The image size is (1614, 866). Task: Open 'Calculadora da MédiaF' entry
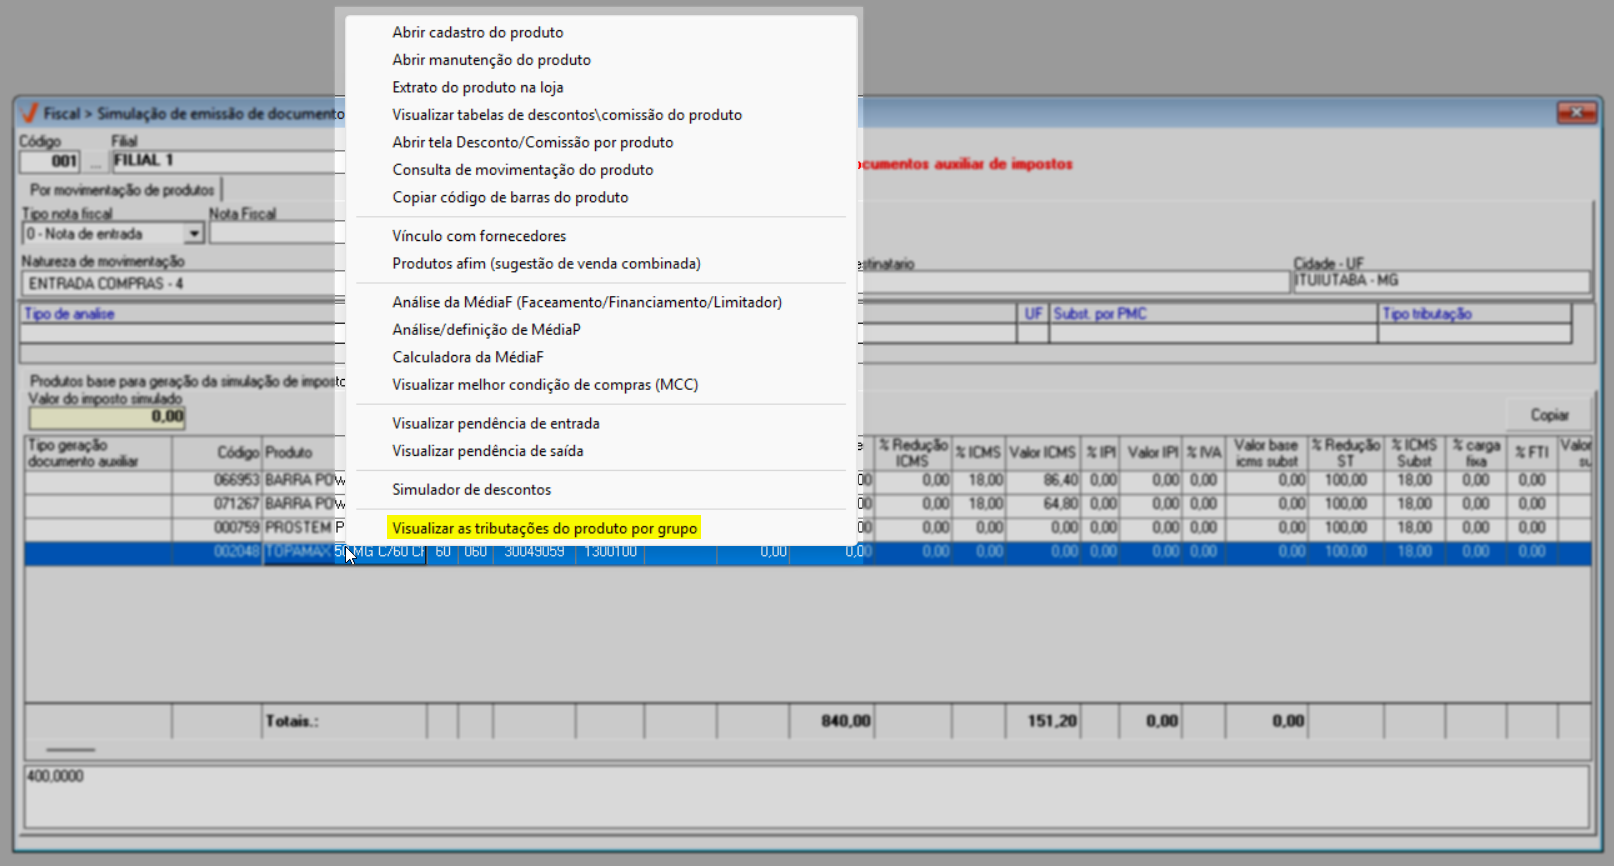[x=467, y=357]
